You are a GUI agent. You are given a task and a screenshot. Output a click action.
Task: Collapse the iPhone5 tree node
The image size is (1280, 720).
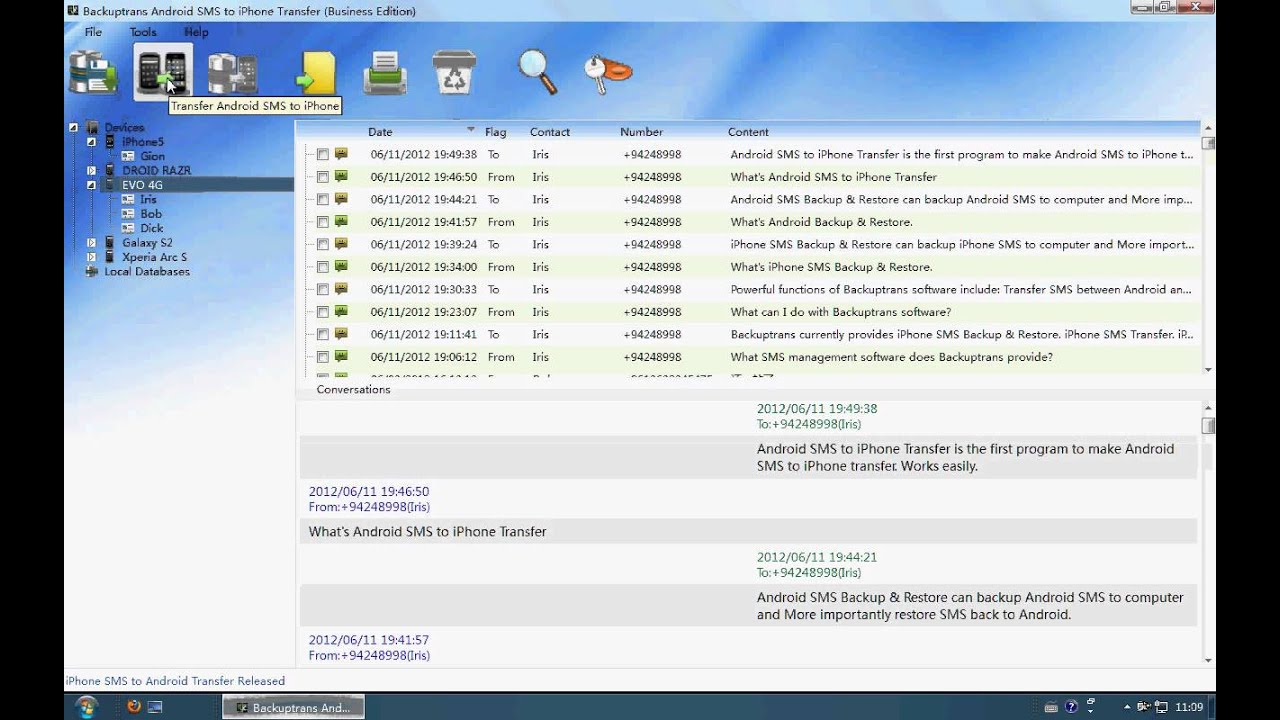point(92,142)
